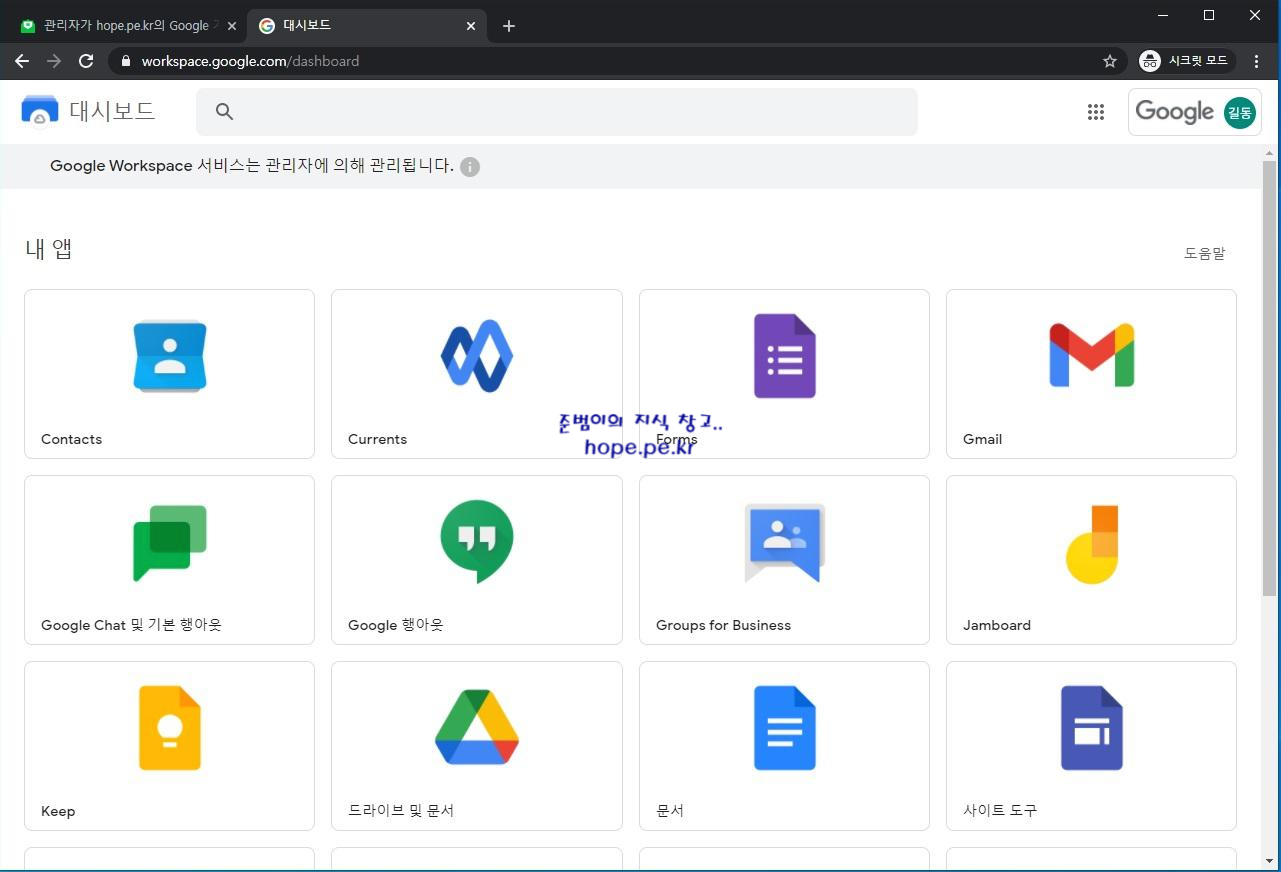Click the dashboard logo icon
Viewport: 1281px width, 872px height.
coord(40,110)
